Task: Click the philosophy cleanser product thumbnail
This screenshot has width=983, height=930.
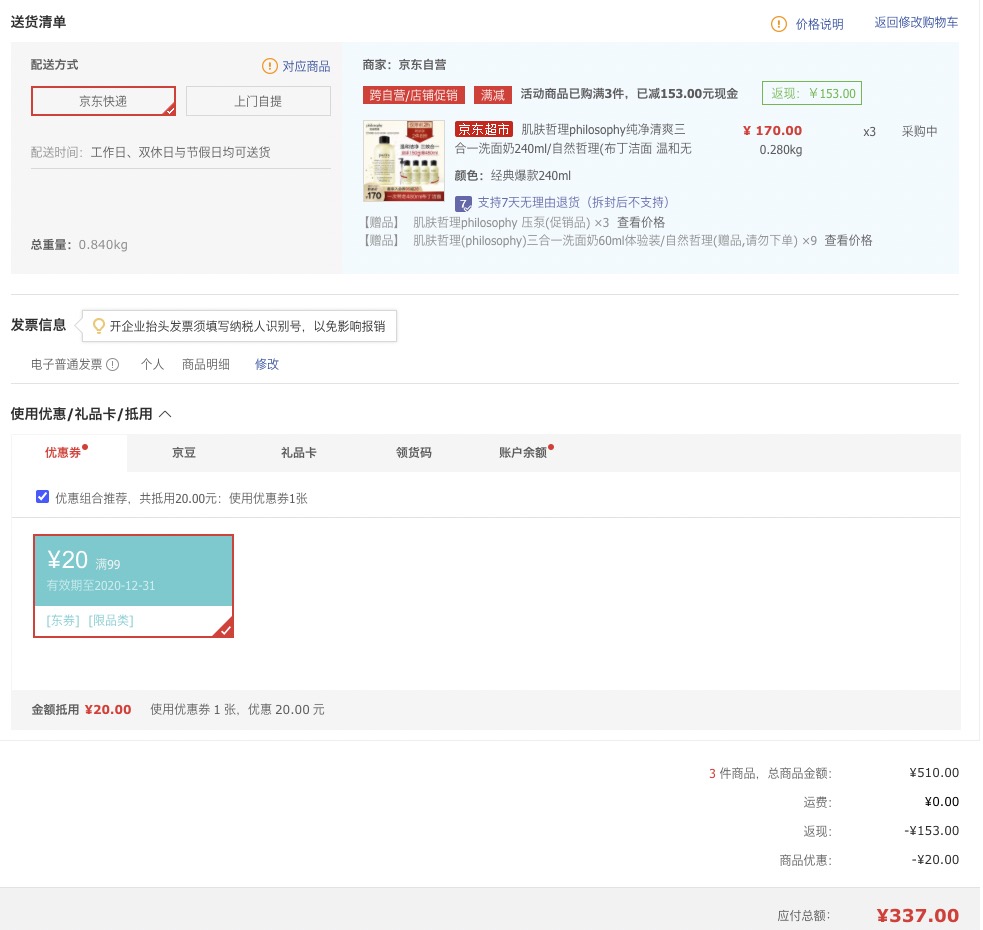Action: tap(404, 161)
